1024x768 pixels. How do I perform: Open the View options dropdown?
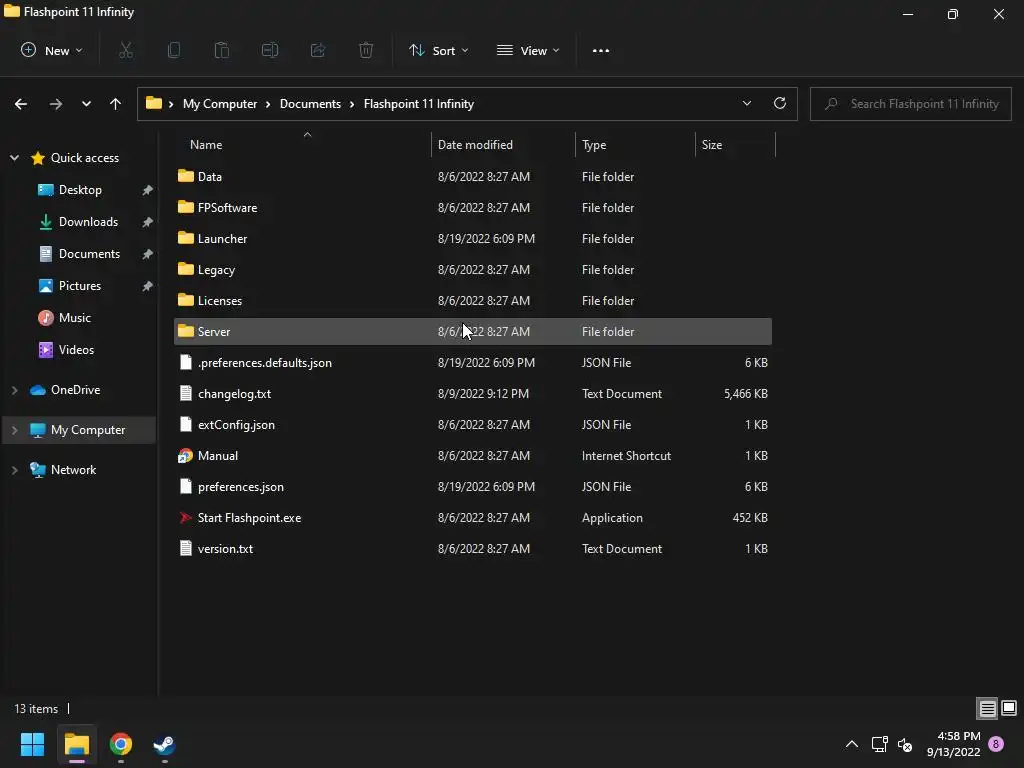pos(528,50)
